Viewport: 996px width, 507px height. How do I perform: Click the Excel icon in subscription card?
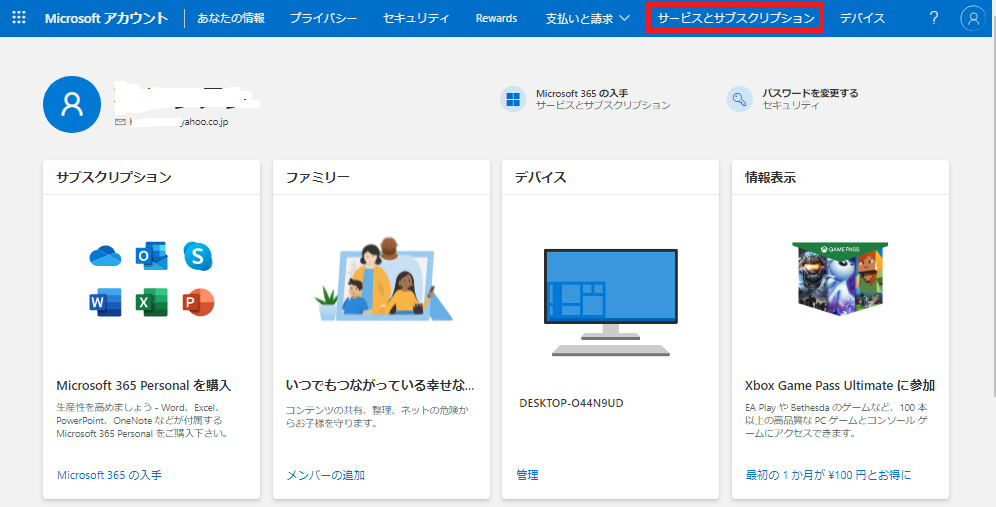(x=151, y=302)
